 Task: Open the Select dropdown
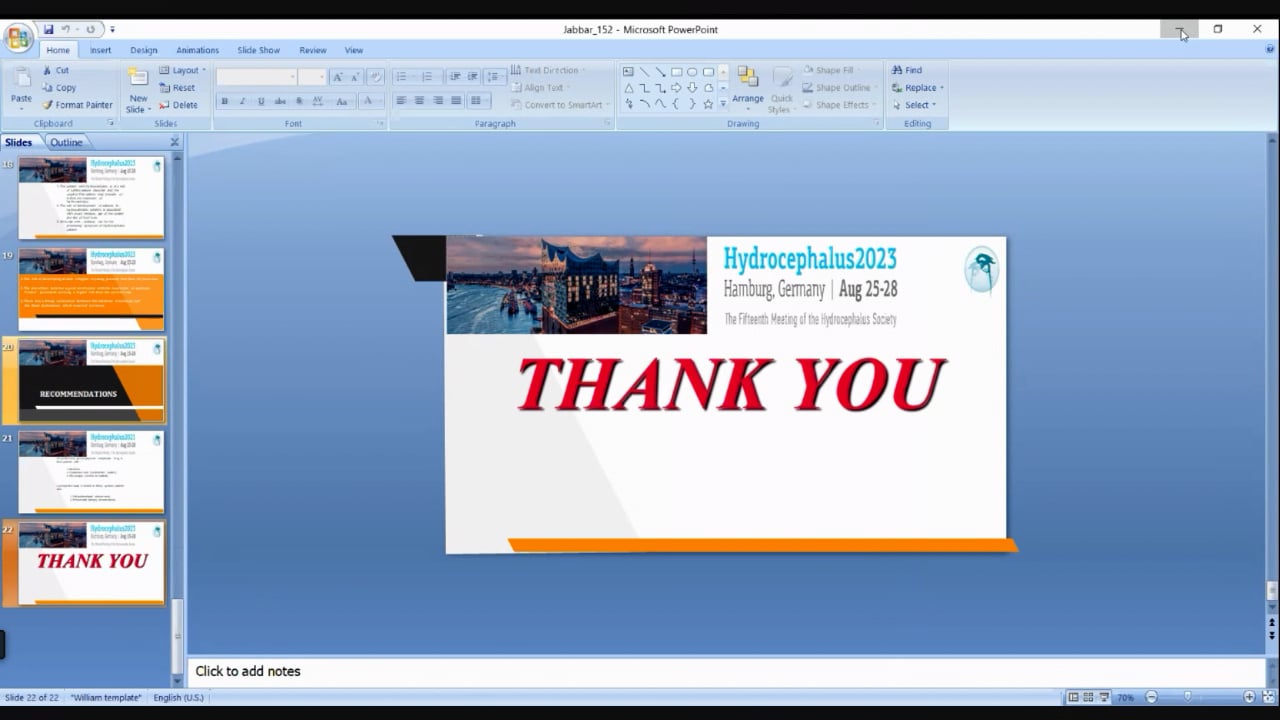(914, 105)
